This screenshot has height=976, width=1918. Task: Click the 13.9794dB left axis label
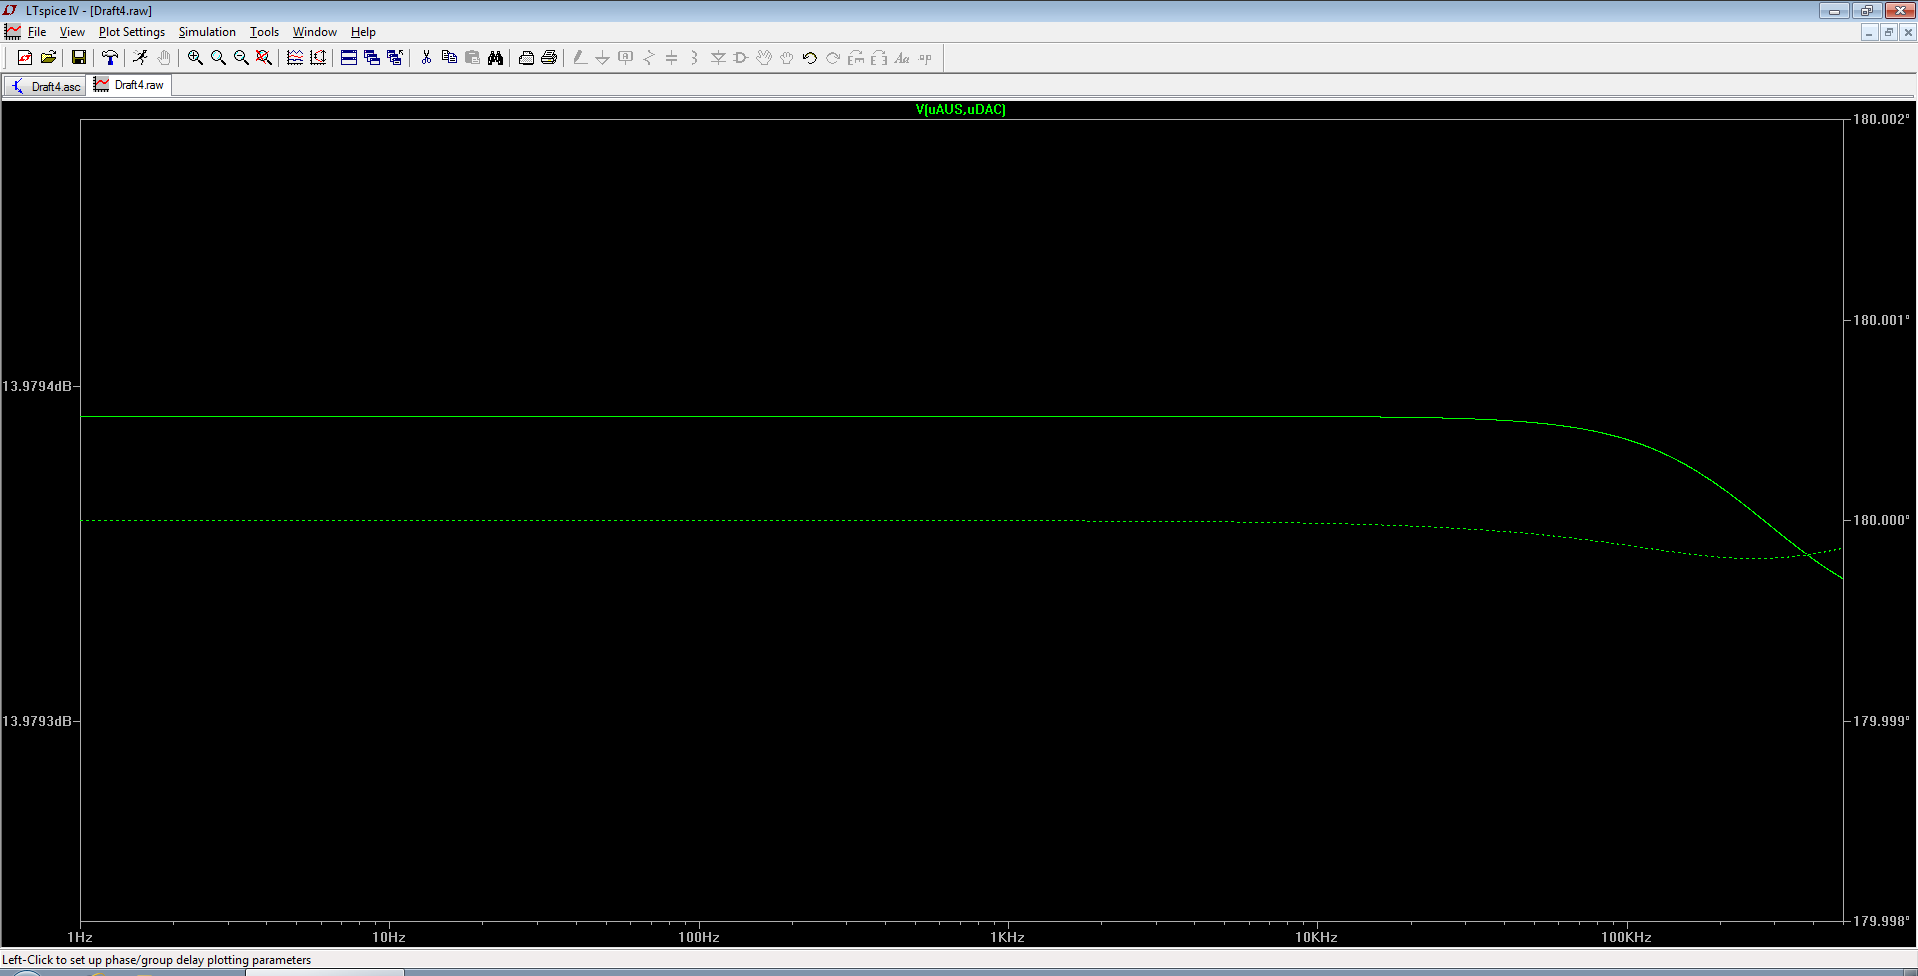pos(37,386)
